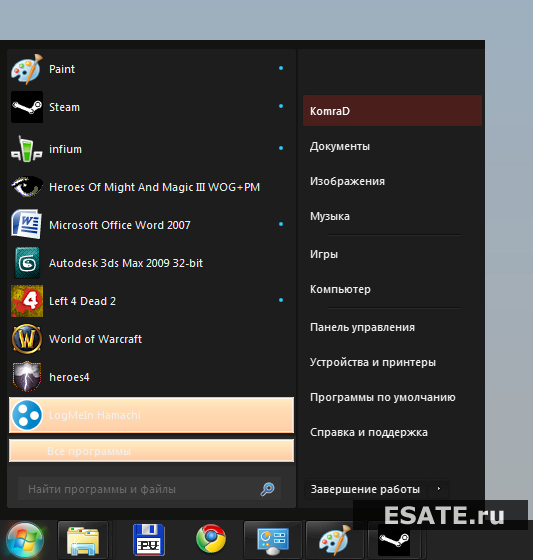Click the Windows Start orb
Viewport: 533px width, 560px height.
[25, 540]
